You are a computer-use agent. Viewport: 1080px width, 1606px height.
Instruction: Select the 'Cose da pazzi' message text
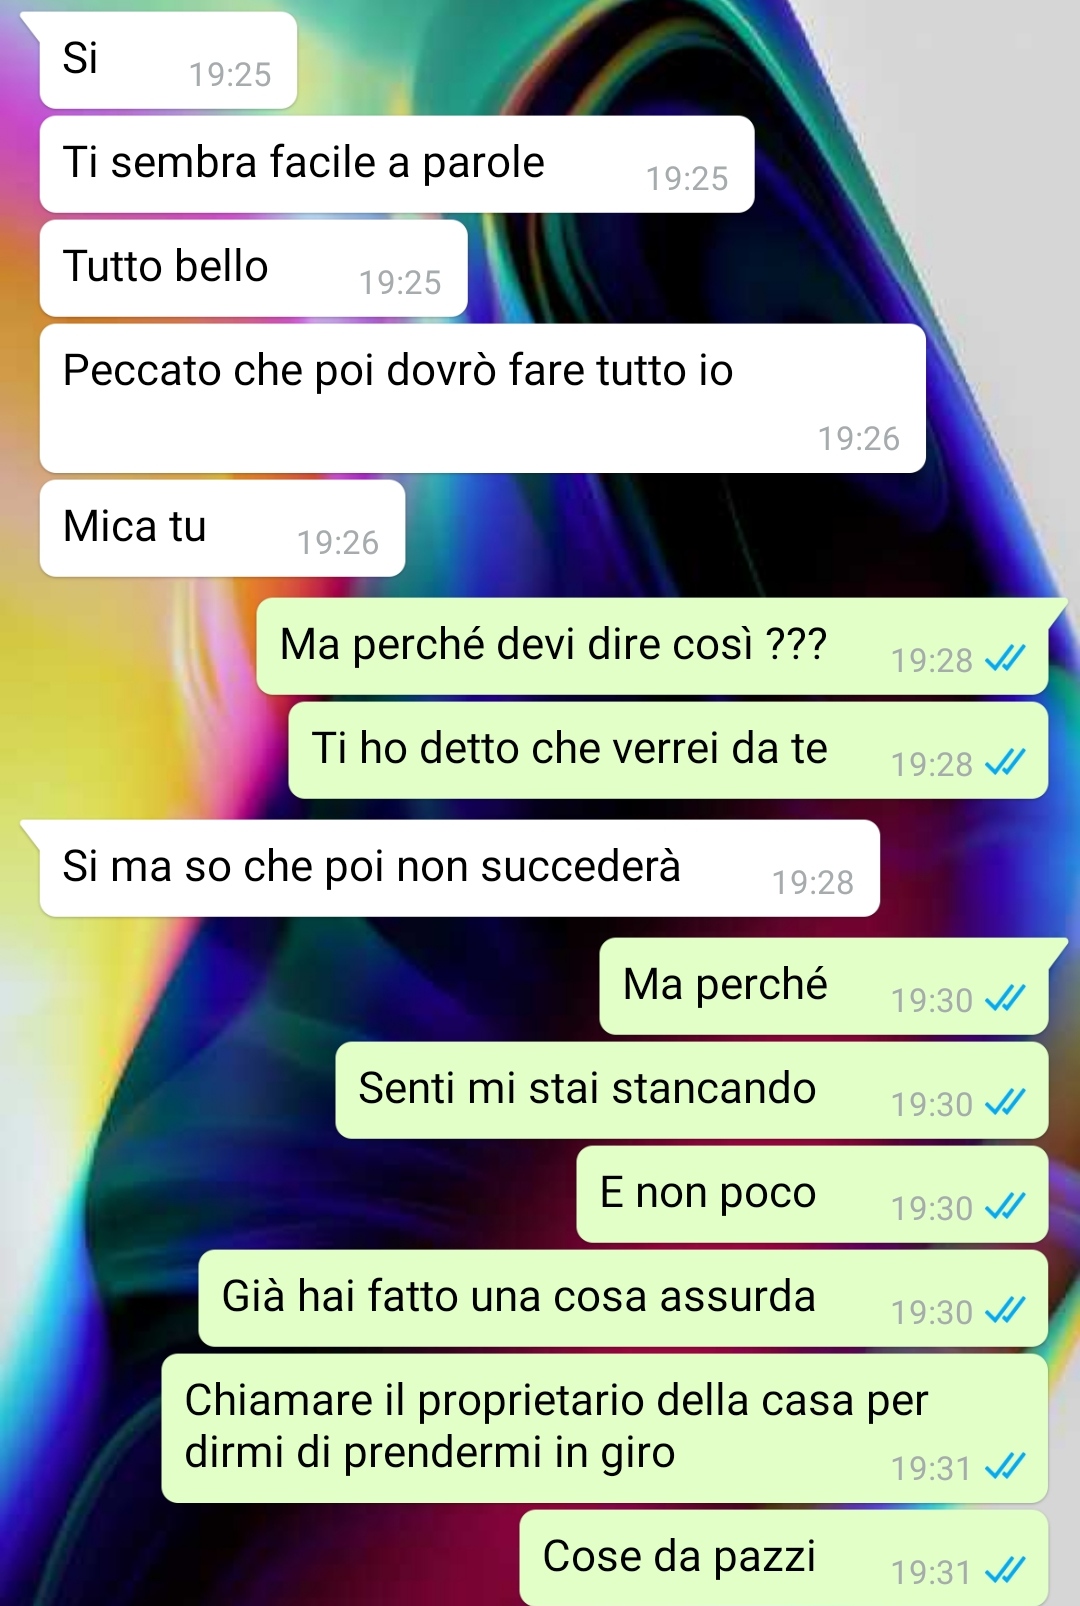679,1556
